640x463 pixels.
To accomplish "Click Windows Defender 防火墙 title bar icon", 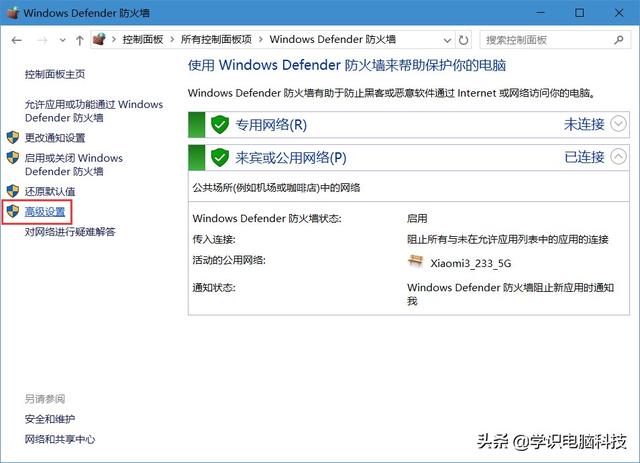I will [13, 13].
